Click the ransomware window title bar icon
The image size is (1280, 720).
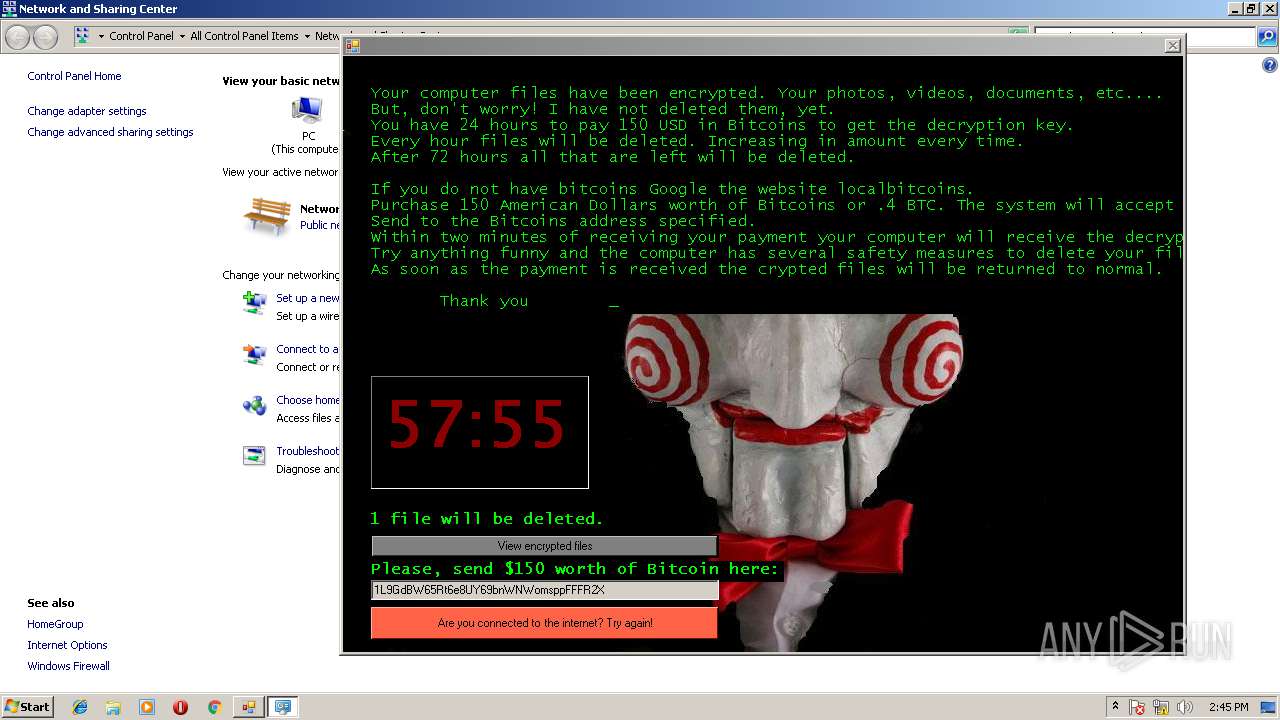353,46
